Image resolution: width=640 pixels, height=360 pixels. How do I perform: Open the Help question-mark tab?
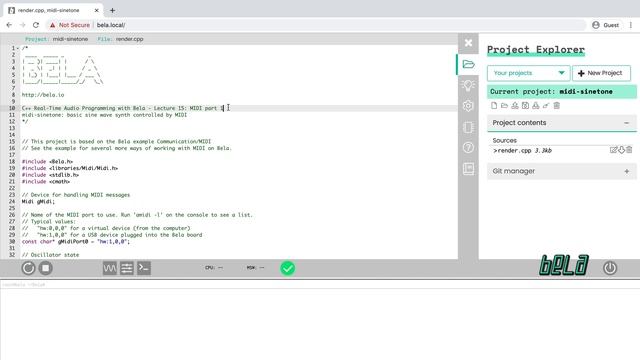tap(468, 147)
